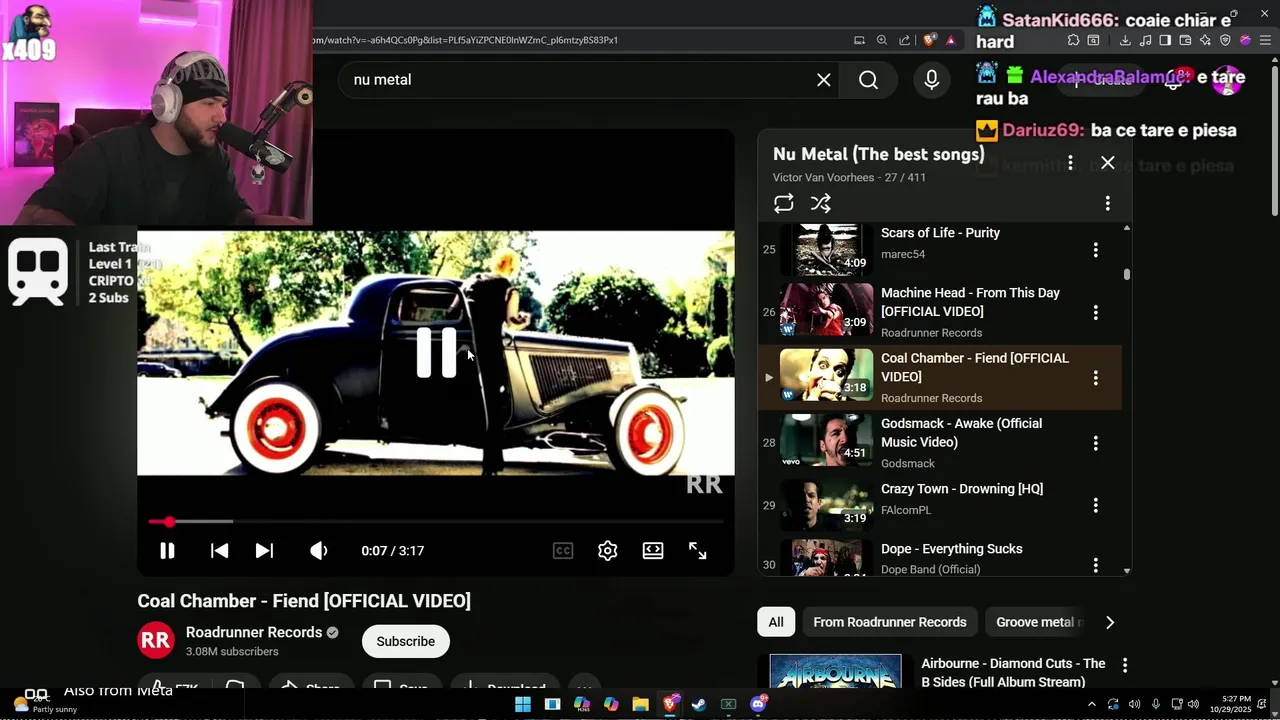The image size is (1280, 720).
Task: Open YouTube account avatar menu
Action: coord(1227,80)
